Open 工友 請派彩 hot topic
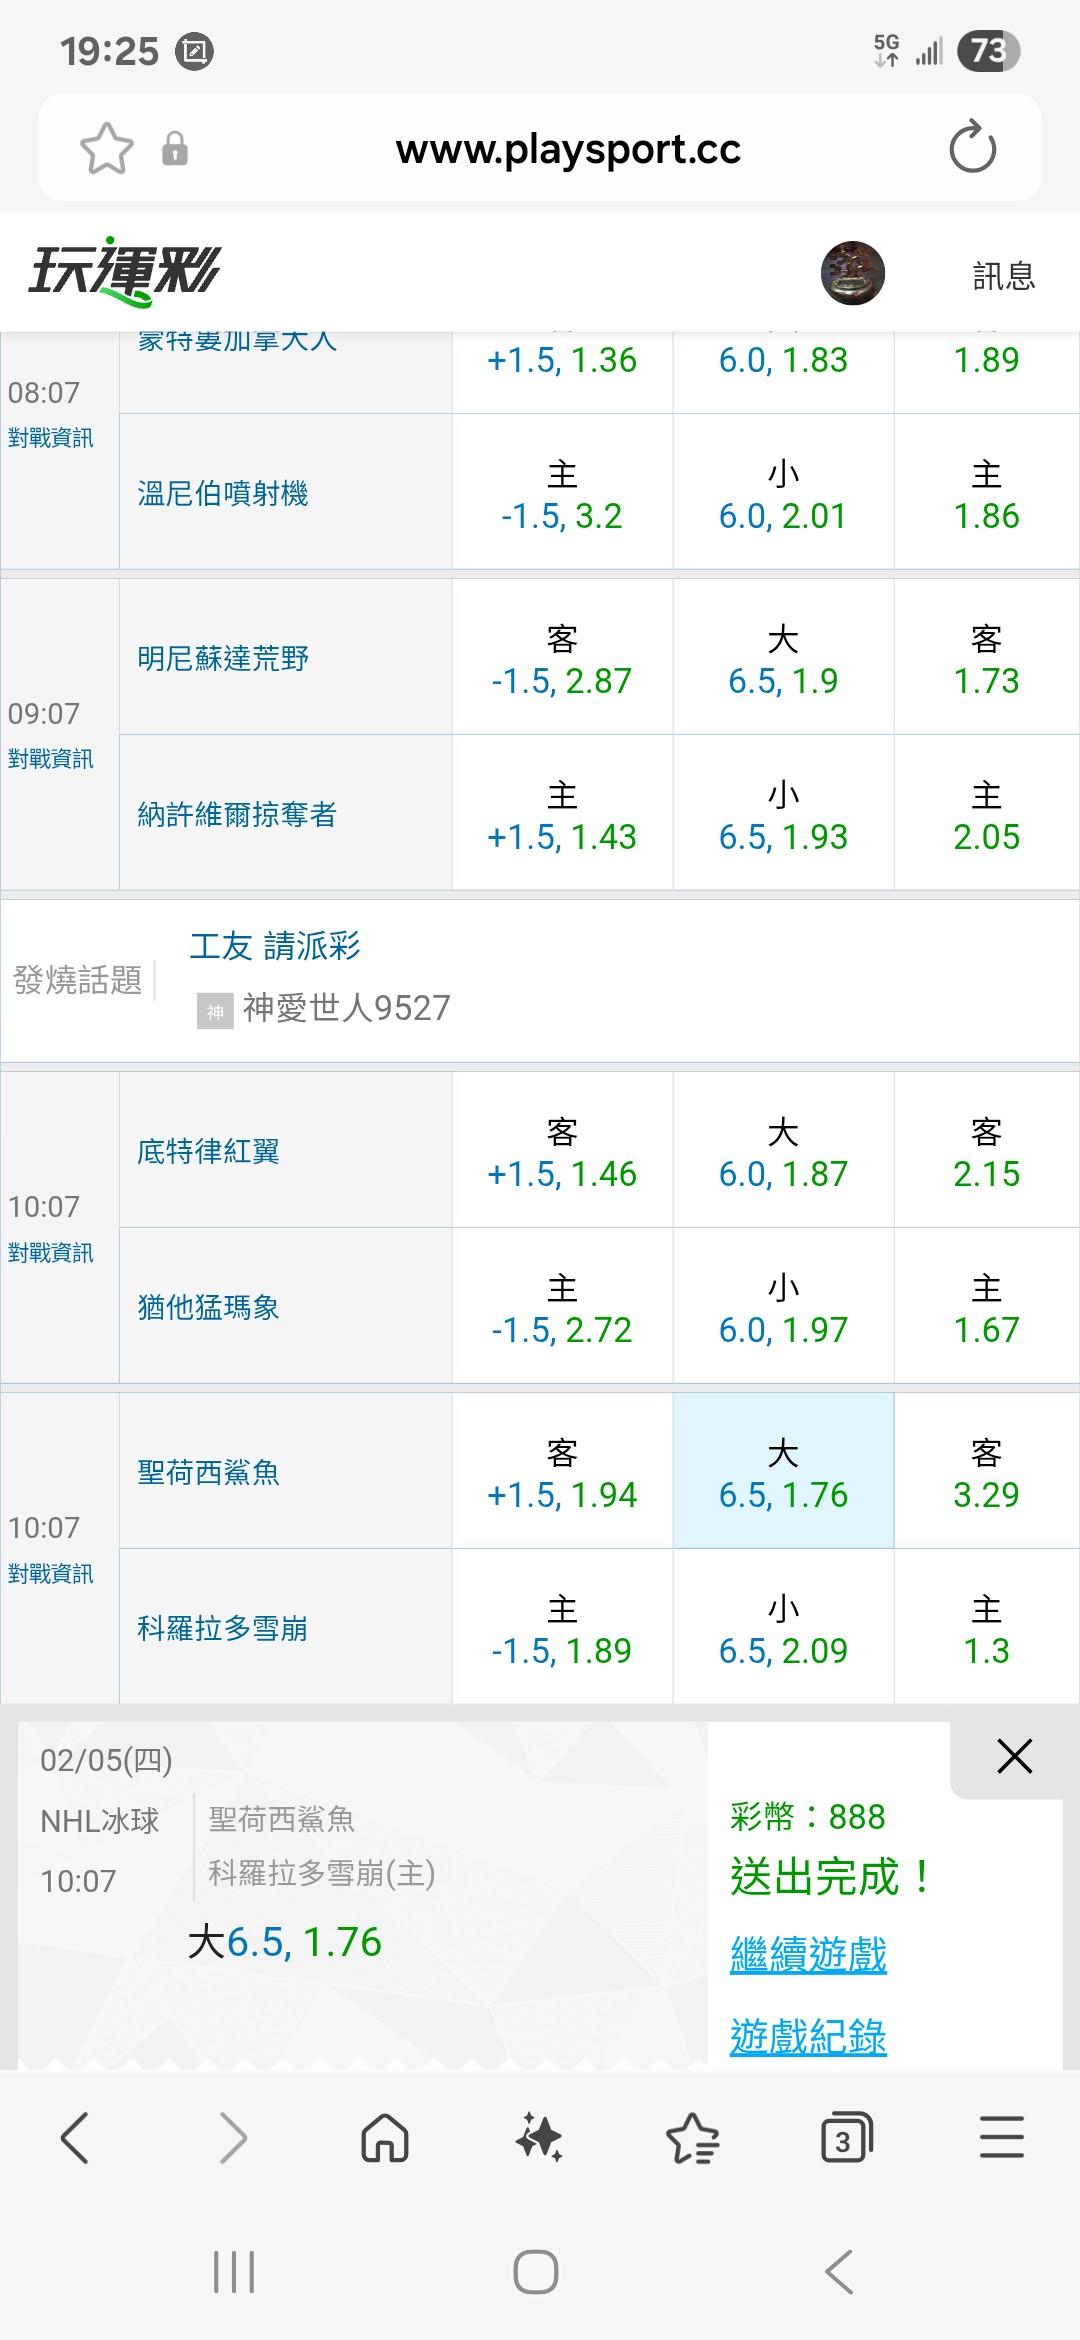The width and height of the screenshot is (1080, 2340). [x=275, y=946]
